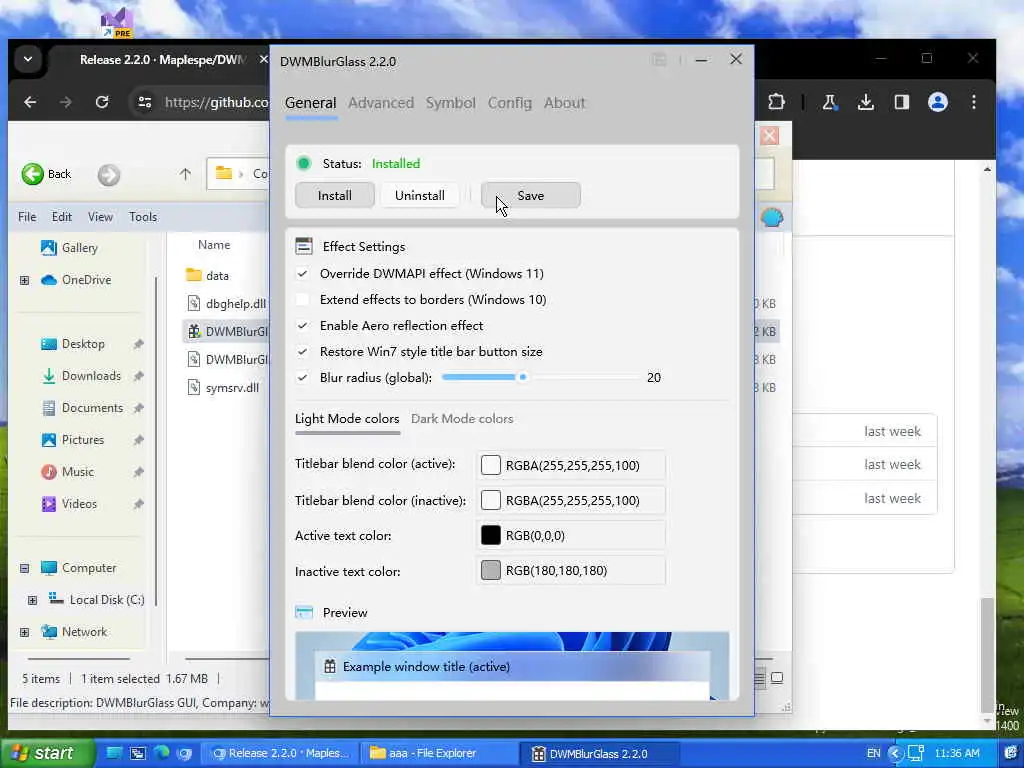Open Videos quick access folder
1024x768 pixels.
69,504
